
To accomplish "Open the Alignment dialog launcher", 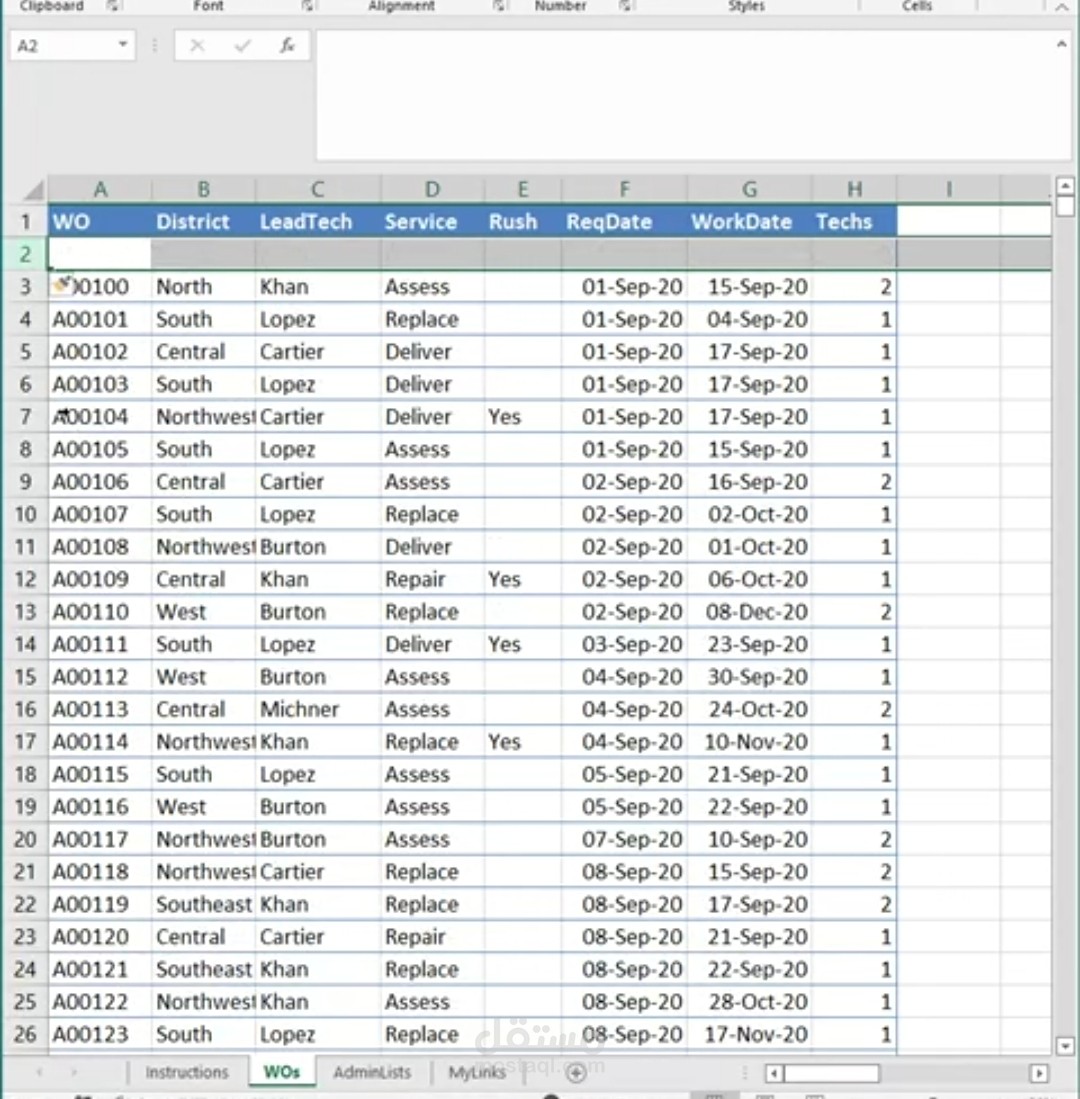I will coord(499,6).
